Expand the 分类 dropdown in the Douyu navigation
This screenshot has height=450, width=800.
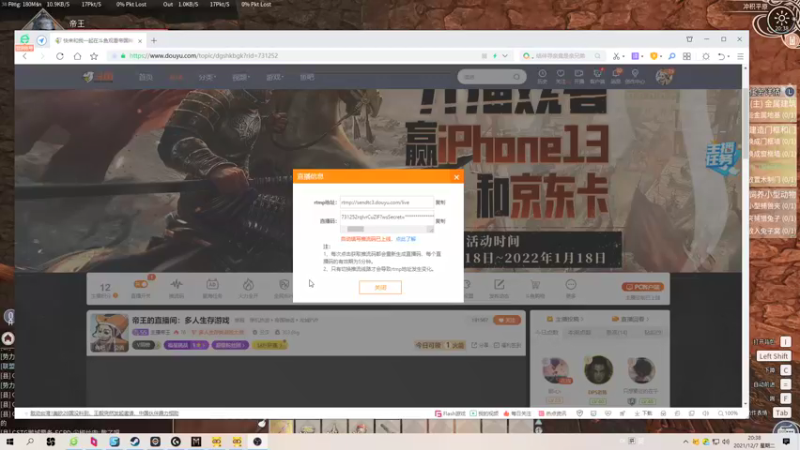[207, 78]
